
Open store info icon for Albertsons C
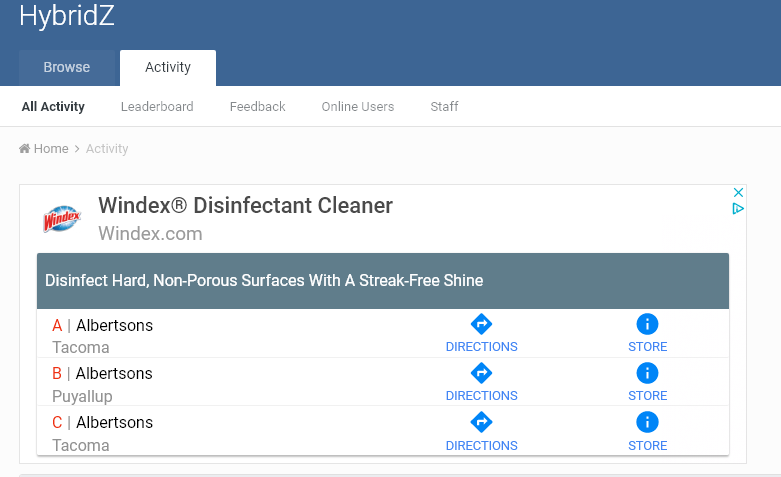647,422
